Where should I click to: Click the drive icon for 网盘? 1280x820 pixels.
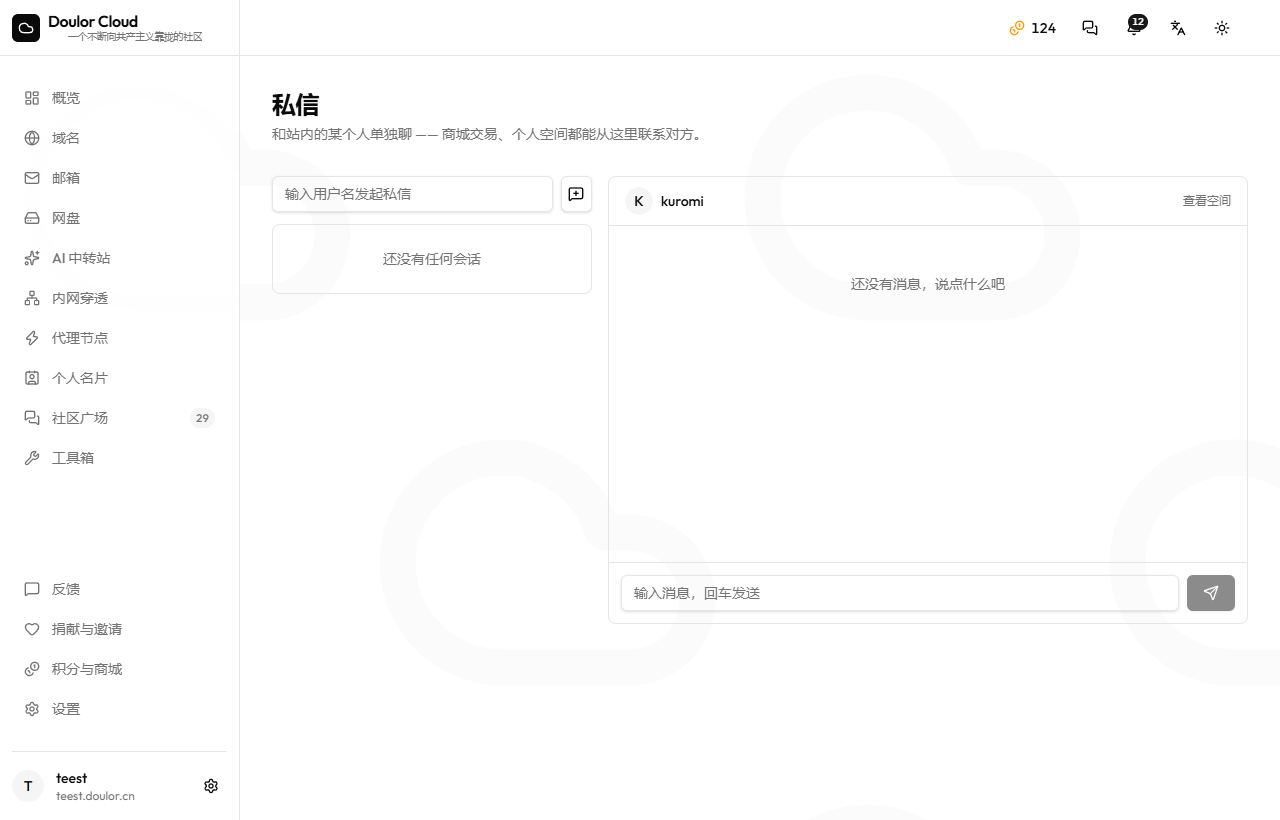tap(32, 218)
